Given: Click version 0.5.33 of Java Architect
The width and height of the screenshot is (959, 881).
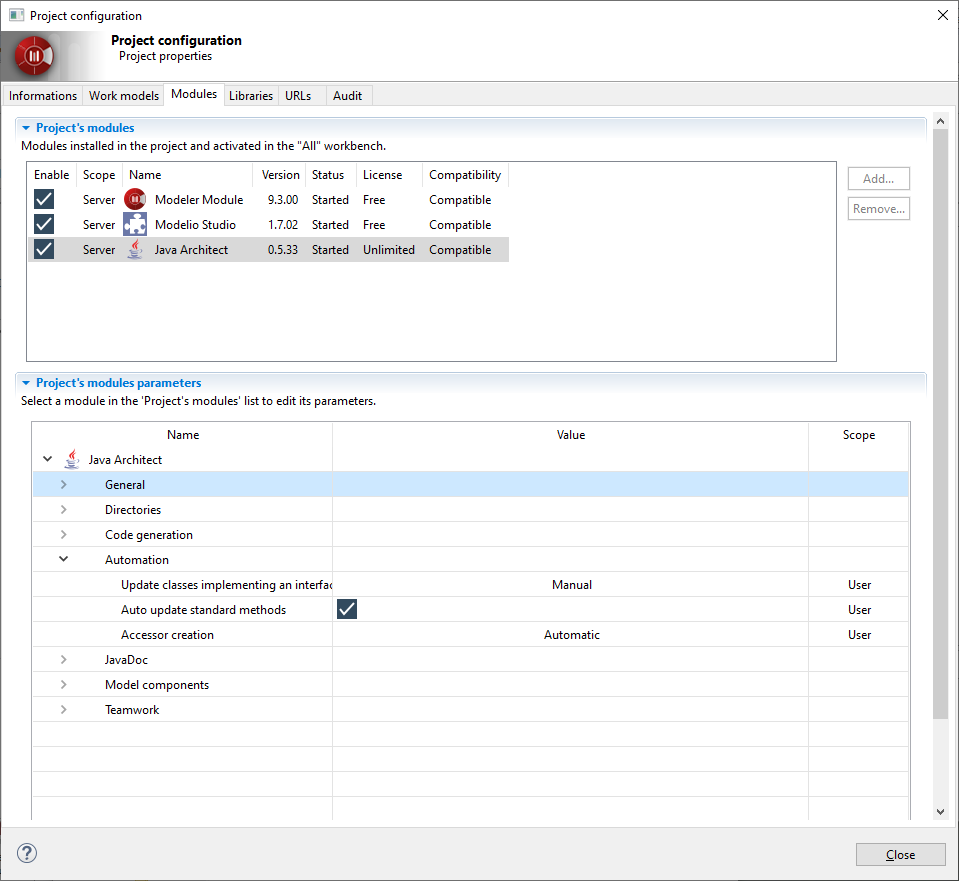Looking at the screenshot, I should (283, 250).
